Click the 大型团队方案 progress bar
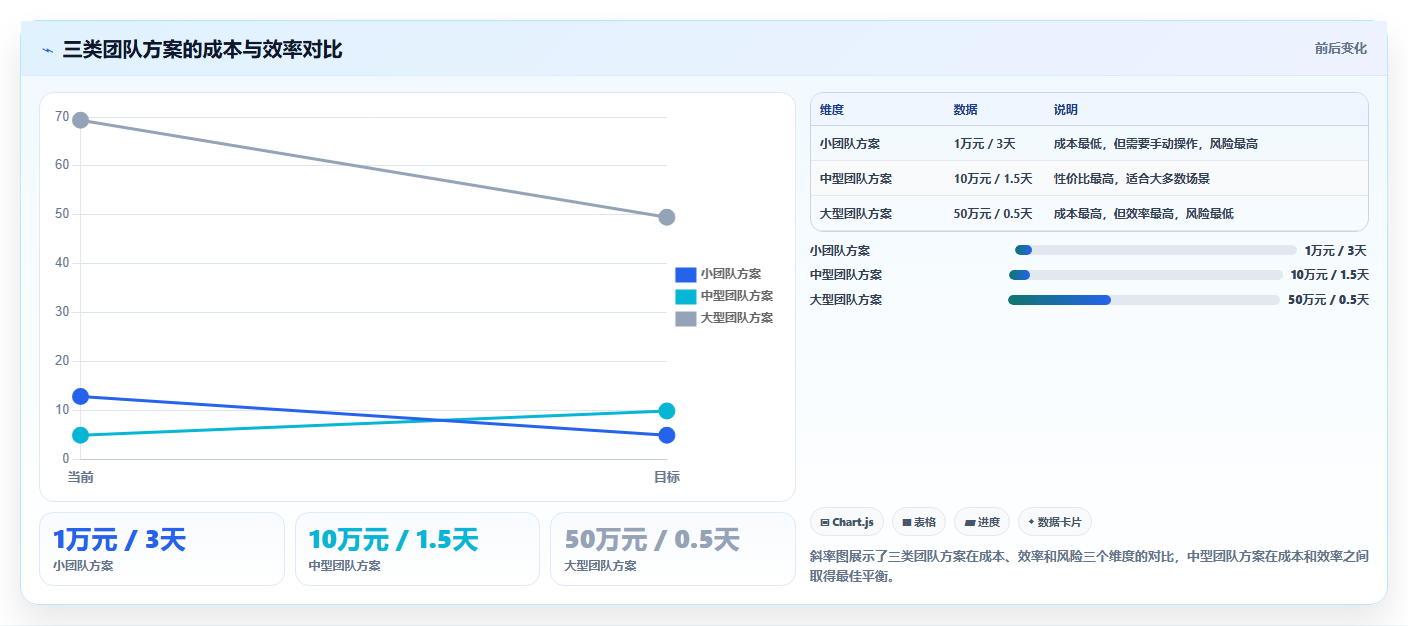The width and height of the screenshot is (1408, 626). (1144, 300)
